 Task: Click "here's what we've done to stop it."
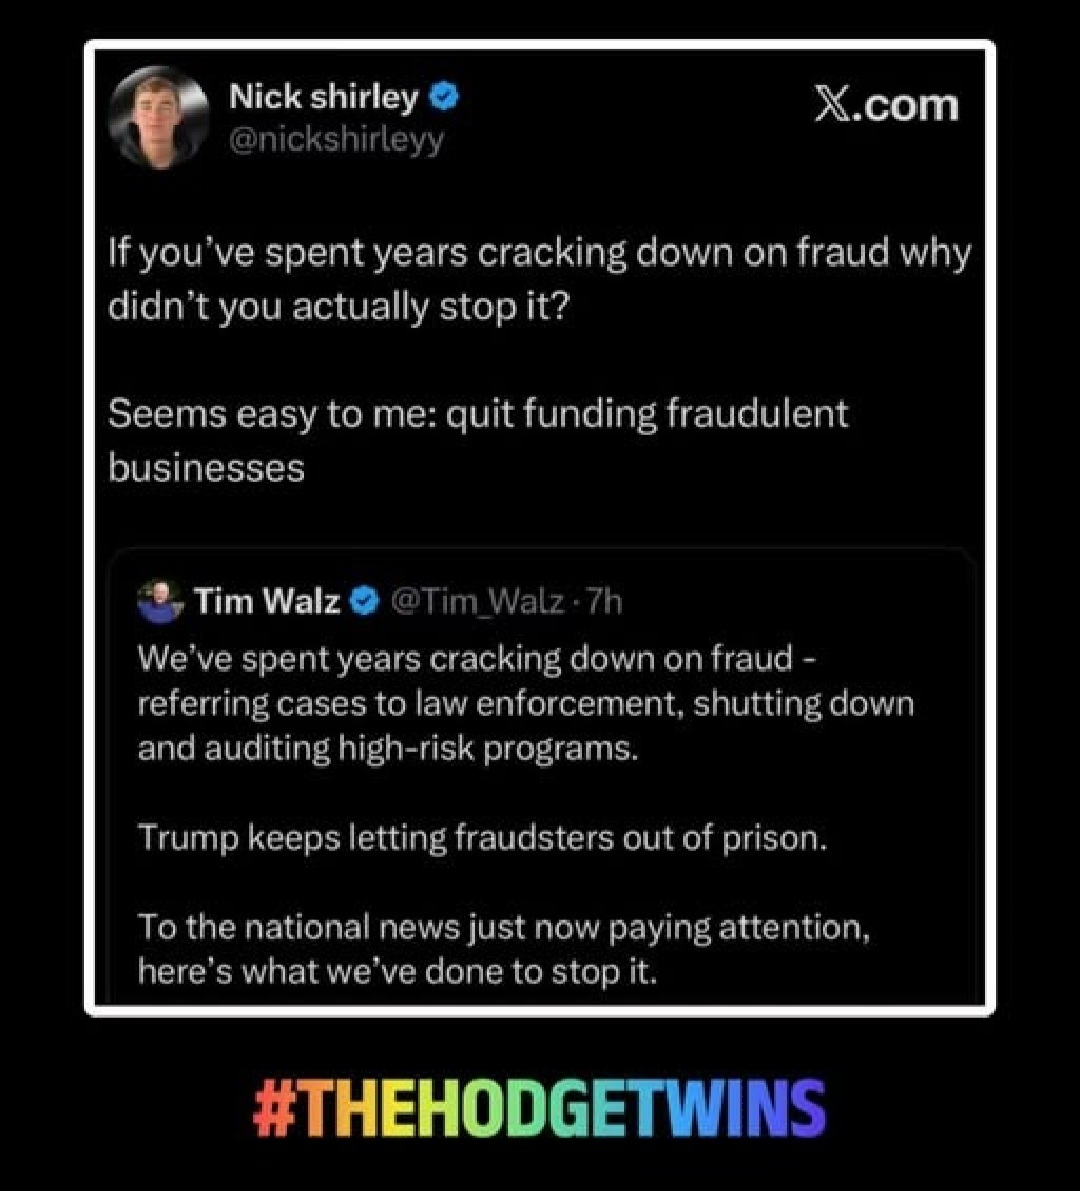[397, 971]
